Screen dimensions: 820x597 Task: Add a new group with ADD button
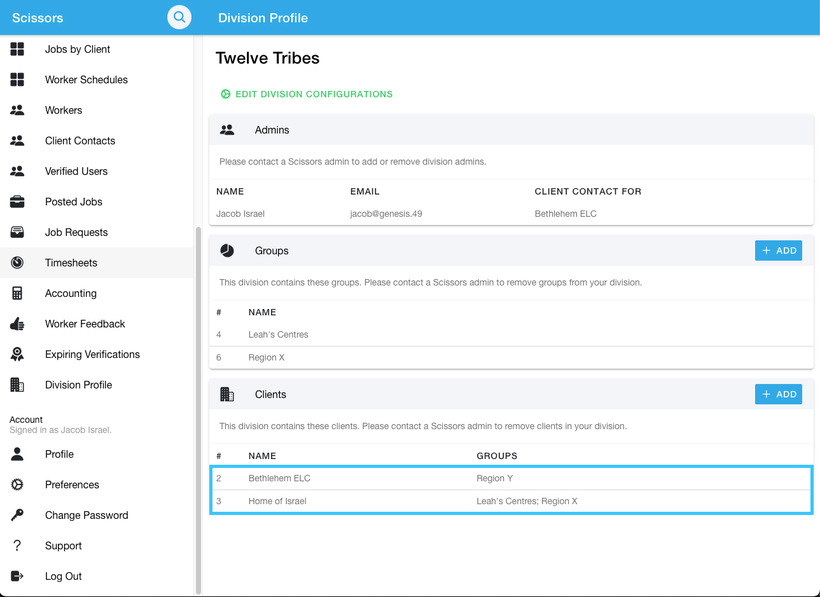[778, 250]
